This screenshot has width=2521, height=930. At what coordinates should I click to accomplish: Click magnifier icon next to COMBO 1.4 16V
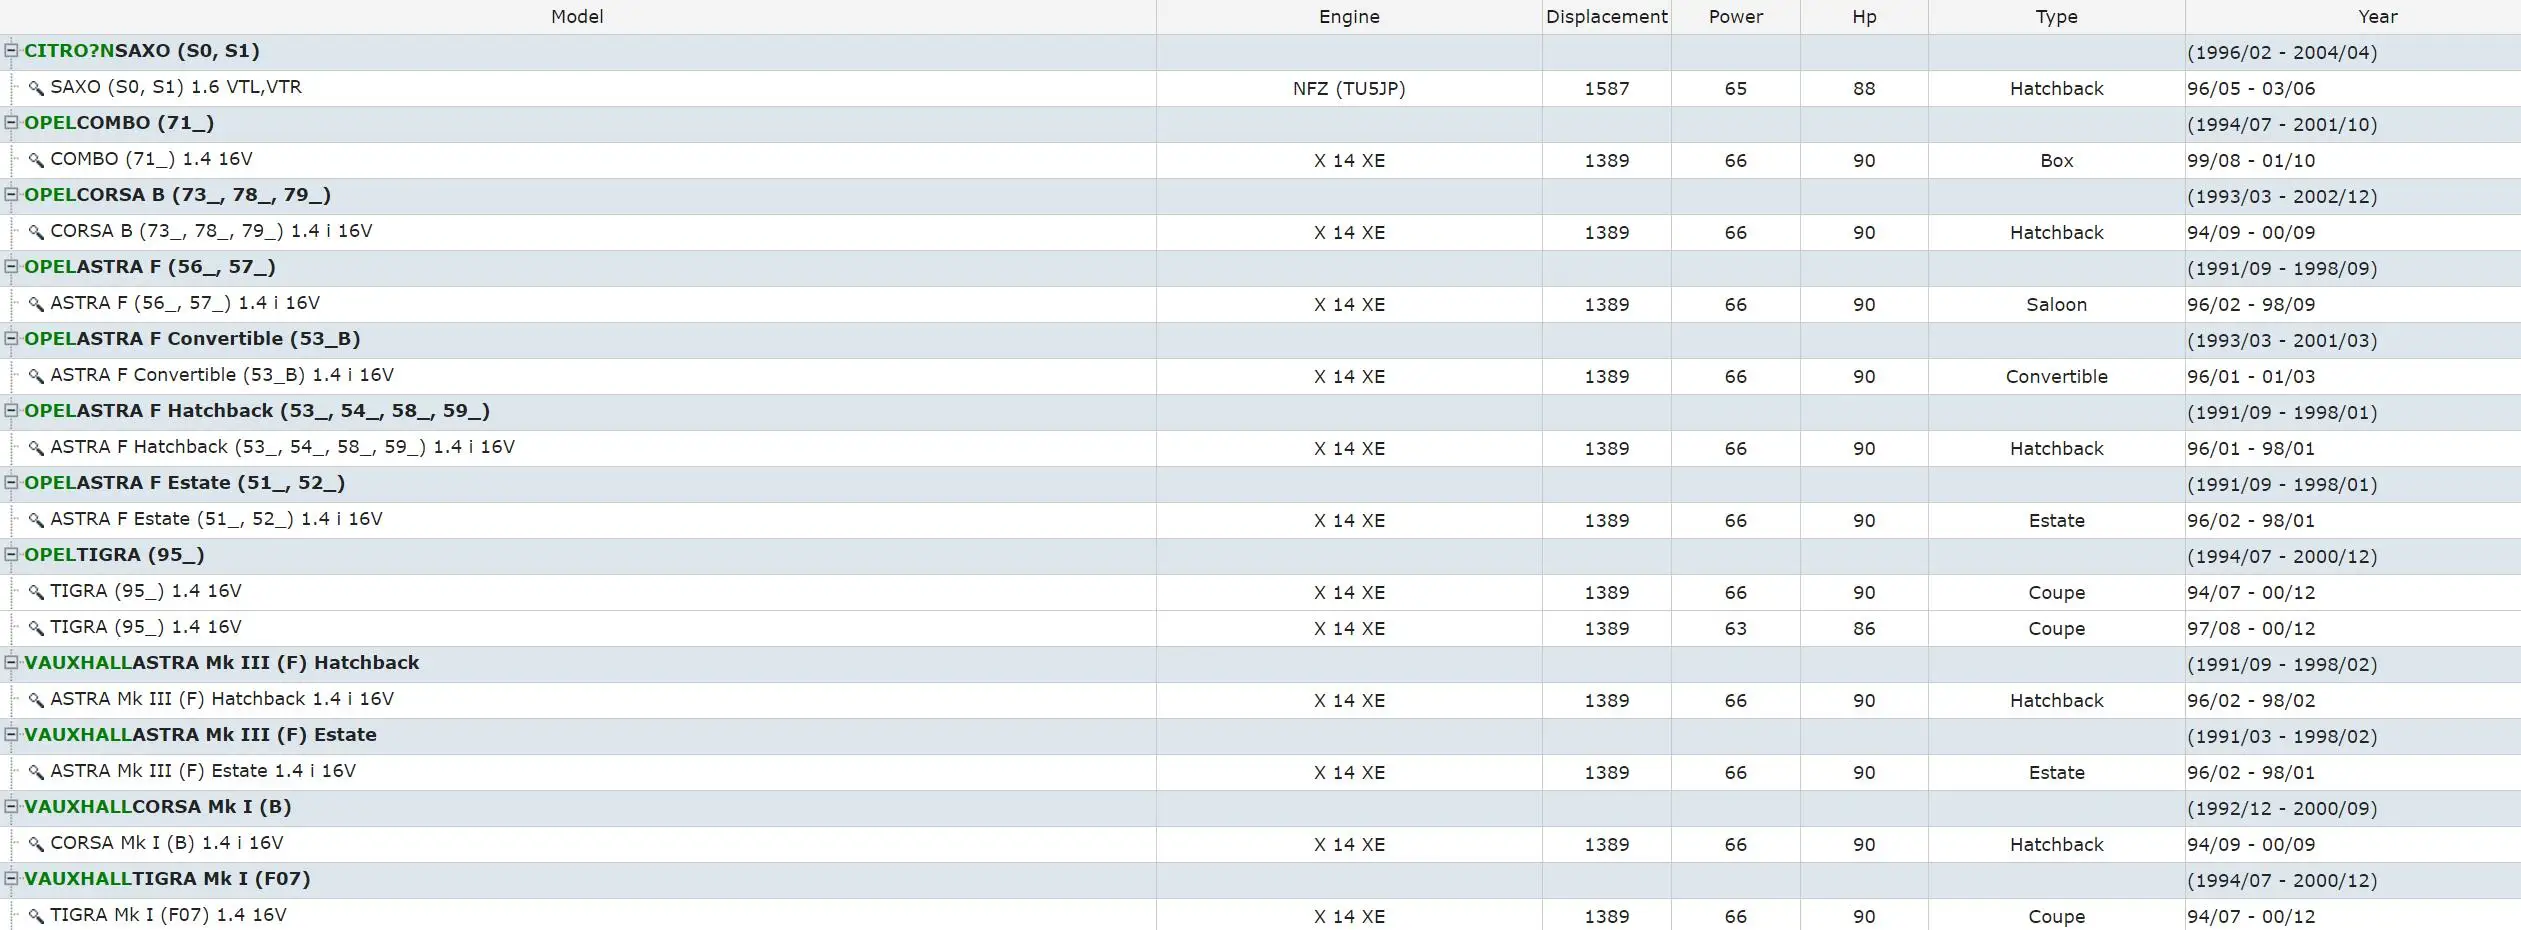point(36,160)
